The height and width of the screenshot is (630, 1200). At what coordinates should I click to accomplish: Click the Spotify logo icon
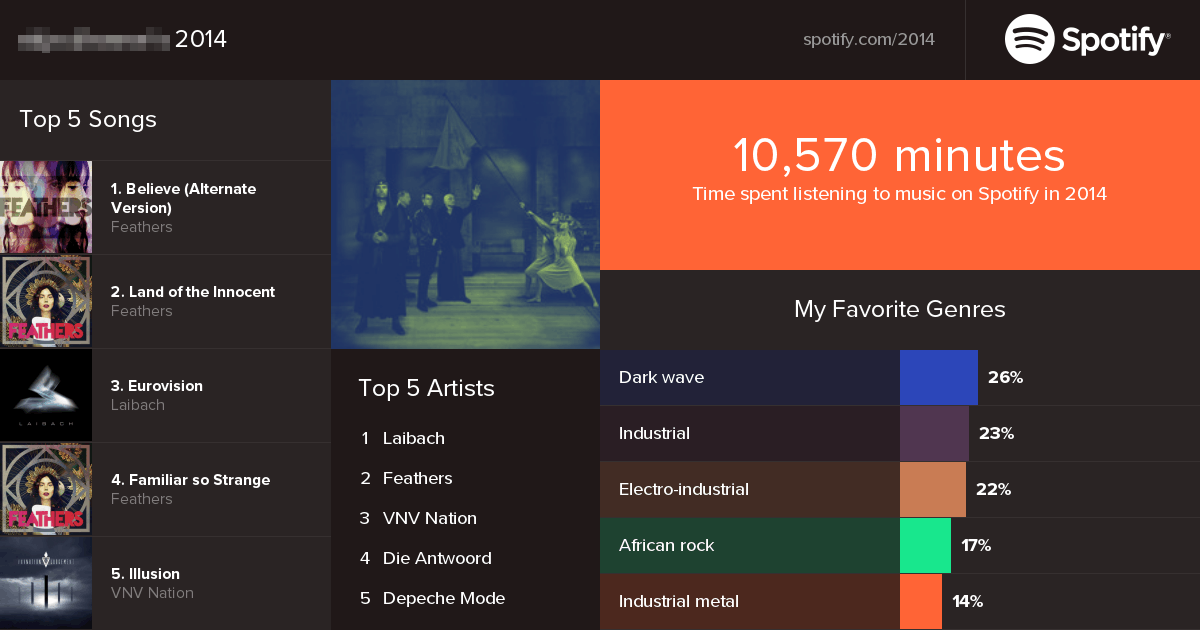pos(1030,40)
